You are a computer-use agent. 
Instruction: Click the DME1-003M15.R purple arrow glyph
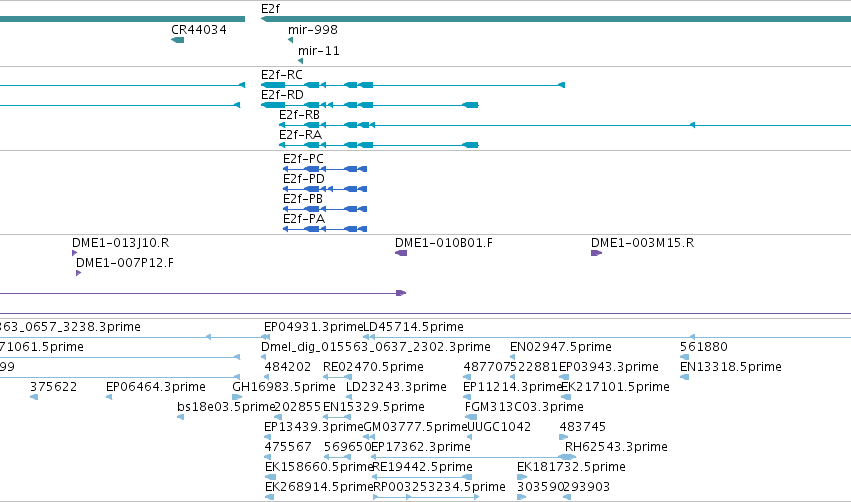coord(596,253)
